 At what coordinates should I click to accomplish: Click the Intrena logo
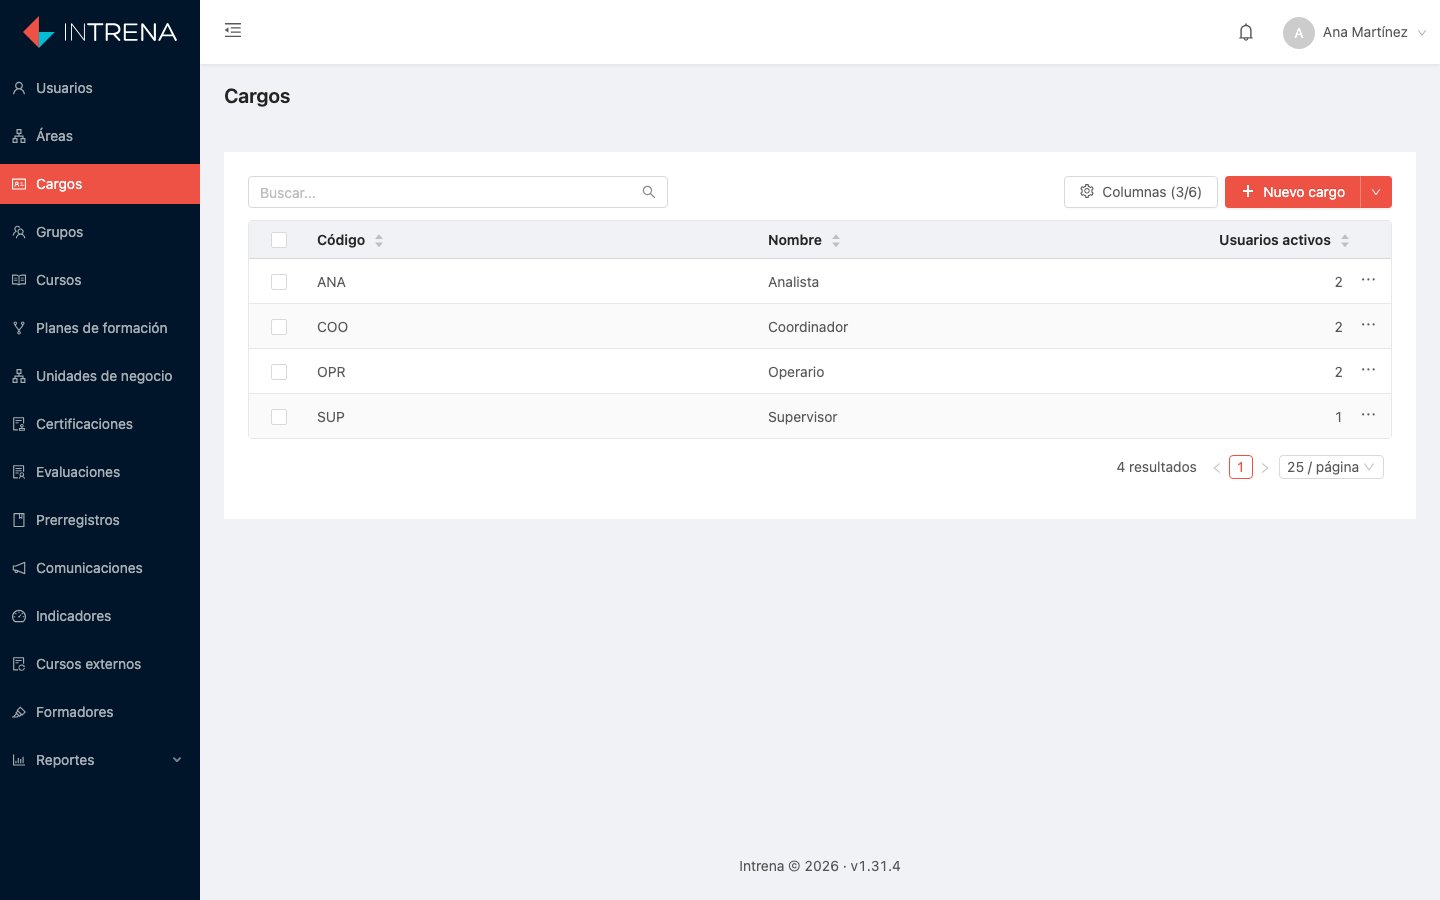coord(100,32)
